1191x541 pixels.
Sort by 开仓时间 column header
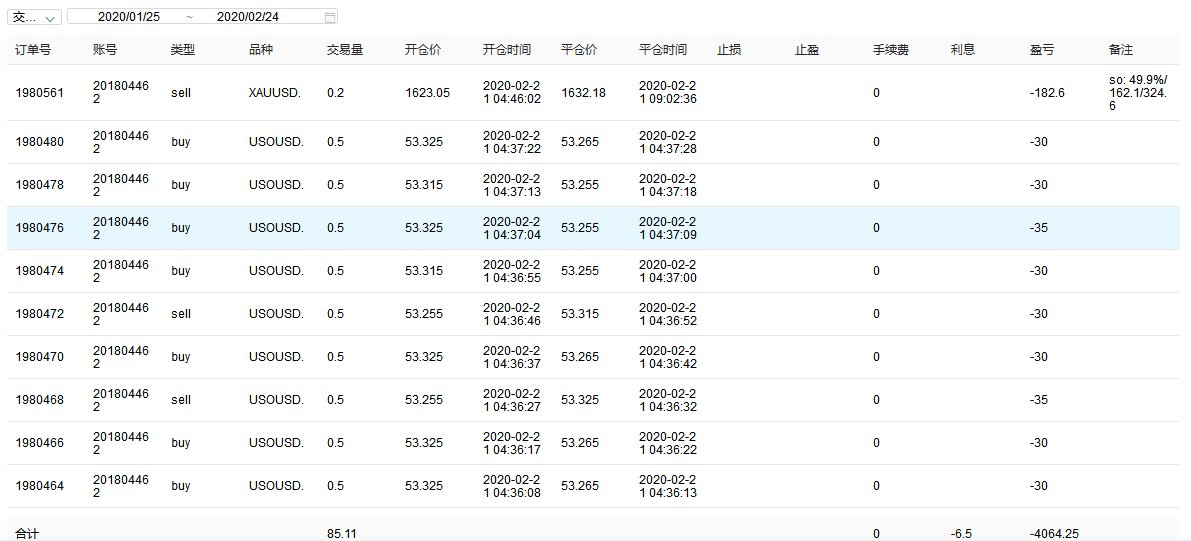(x=507, y=49)
